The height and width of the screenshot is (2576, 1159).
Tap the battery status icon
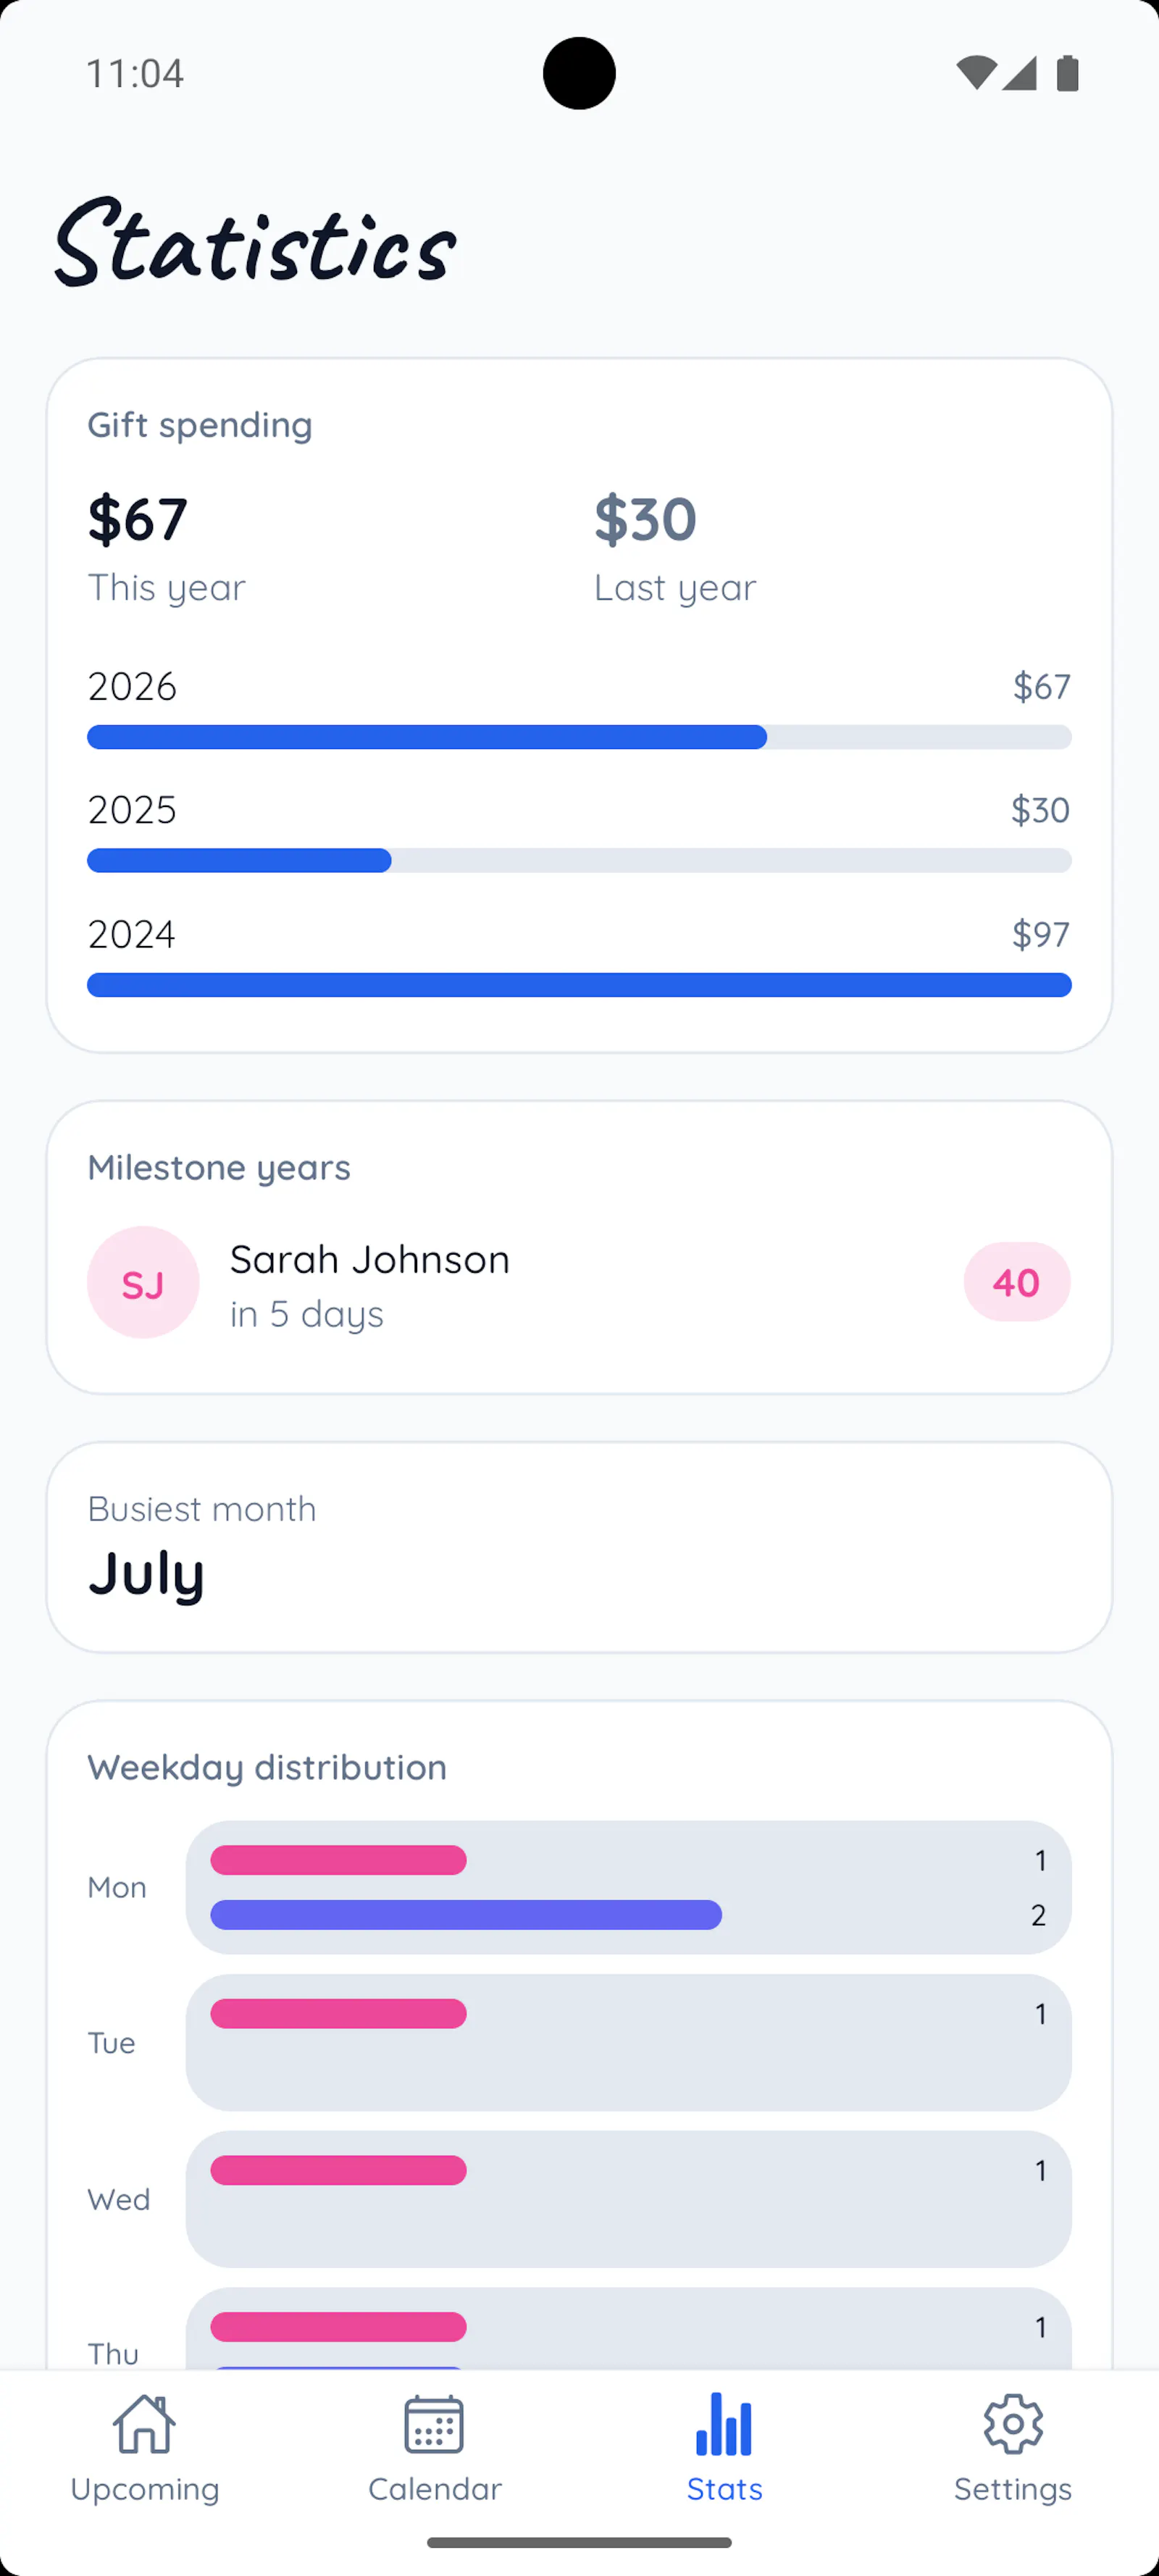(x=1068, y=73)
